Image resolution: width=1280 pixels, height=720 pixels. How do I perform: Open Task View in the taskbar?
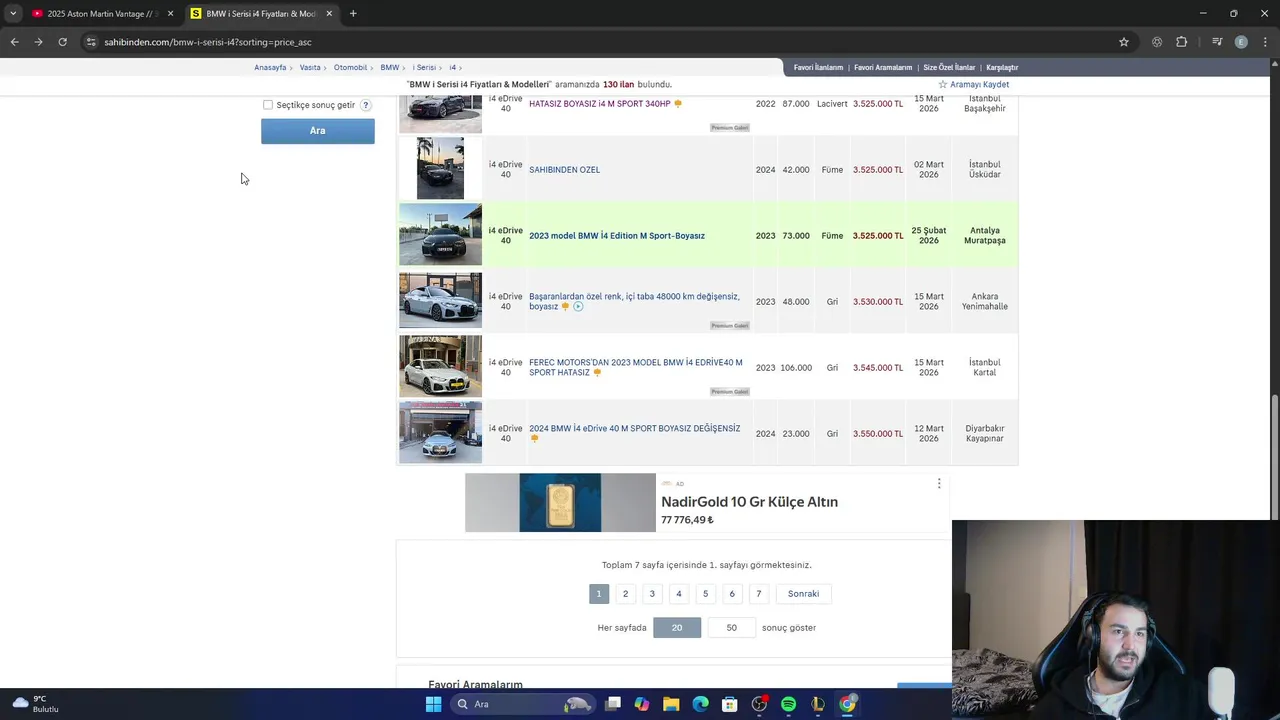coord(613,704)
